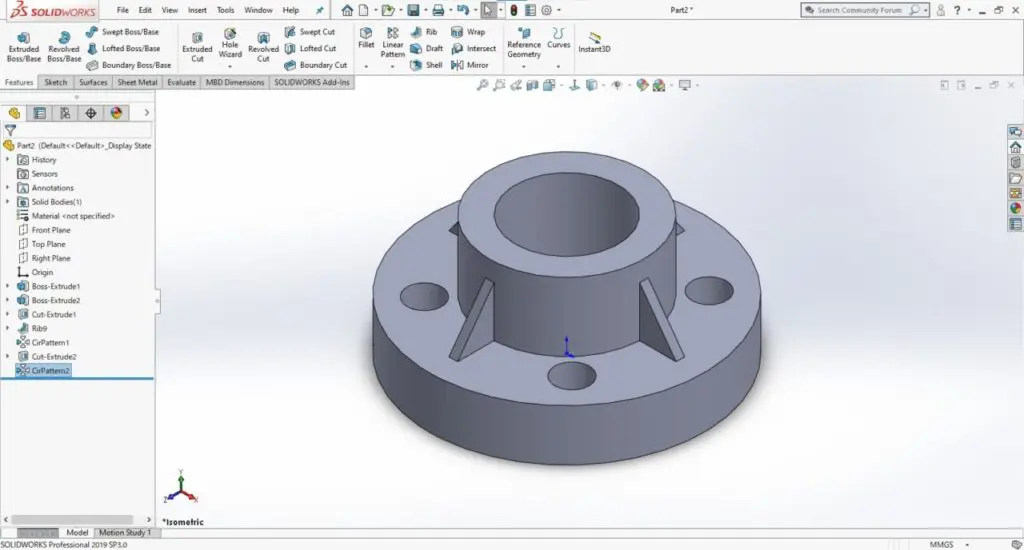Choose the Shell tool
This screenshot has width=1024, height=550.
tap(426, 65)
